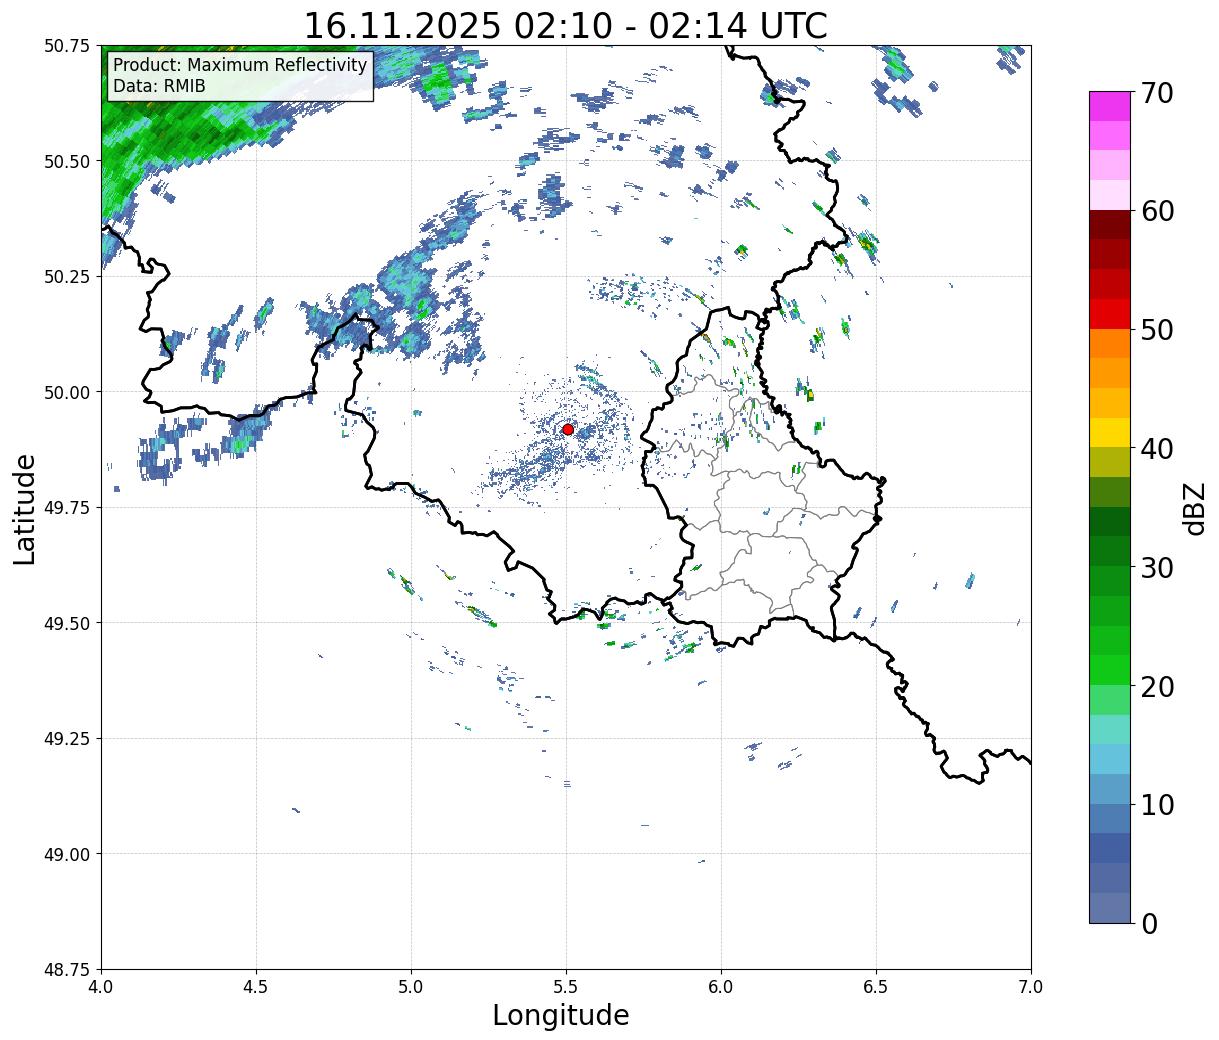
Task: Click the longitude tick label 5.0
Action: (411, 987)
